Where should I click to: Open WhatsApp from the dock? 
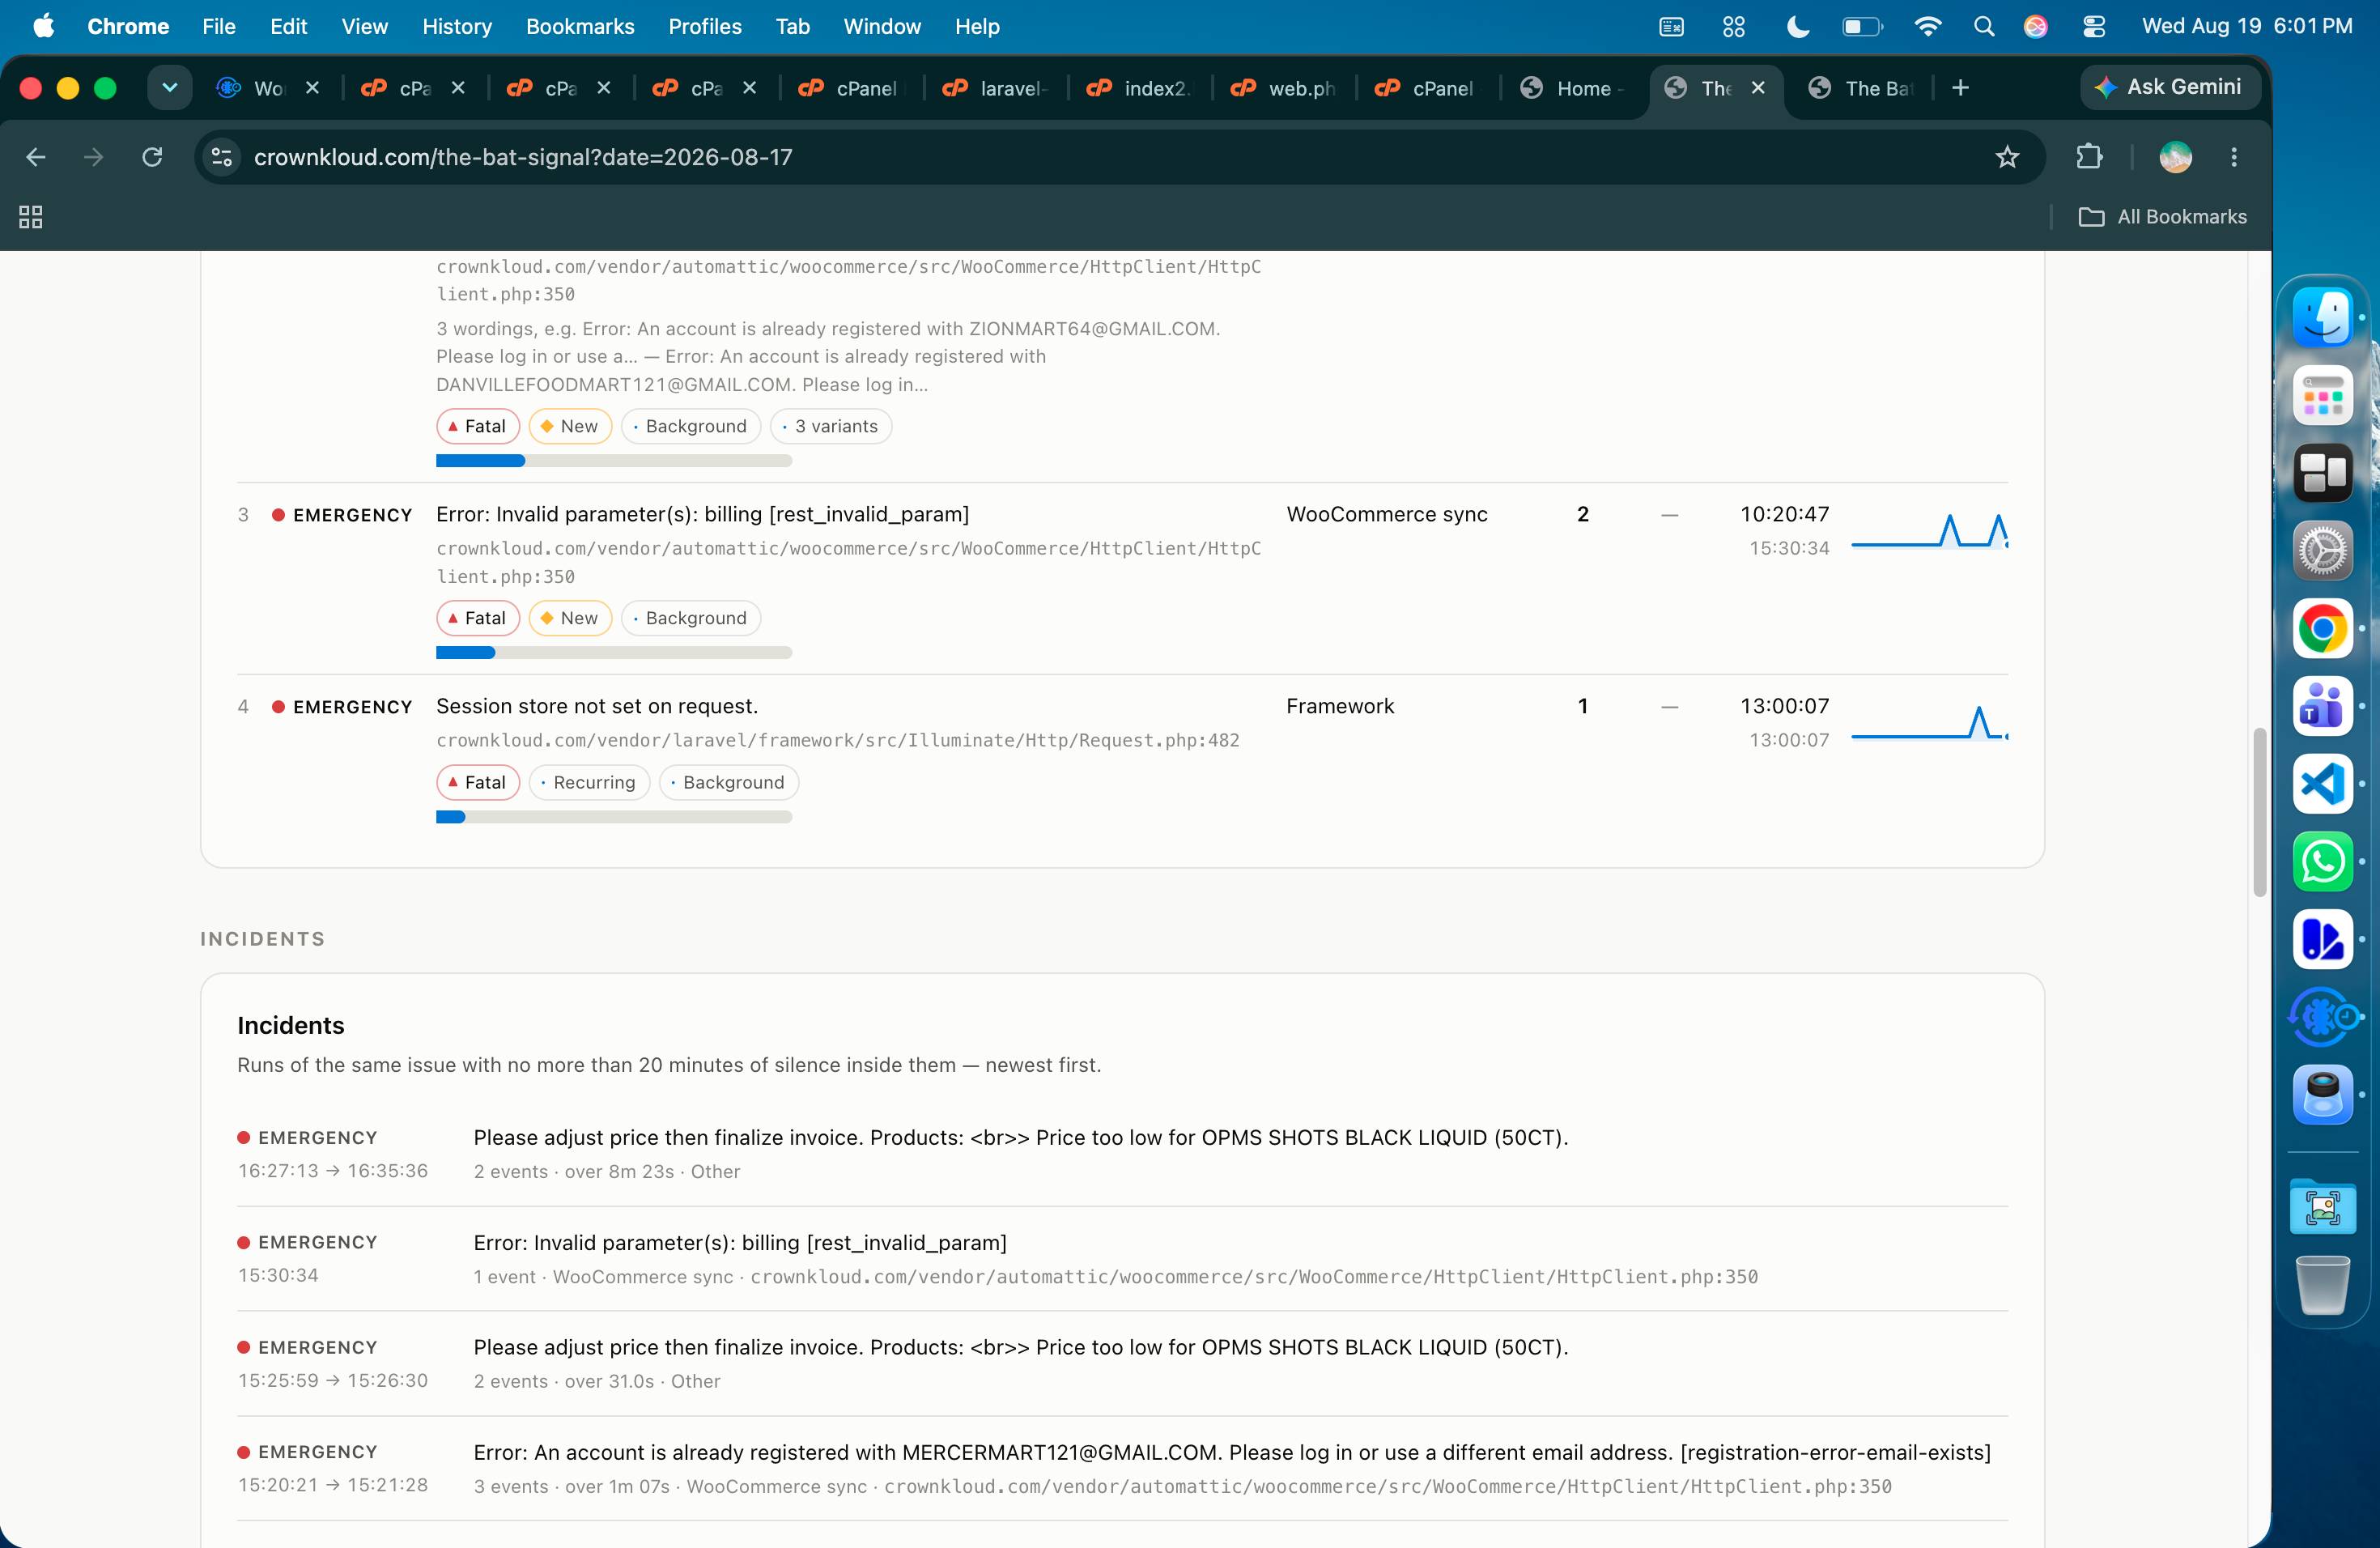click(2322, 861)
